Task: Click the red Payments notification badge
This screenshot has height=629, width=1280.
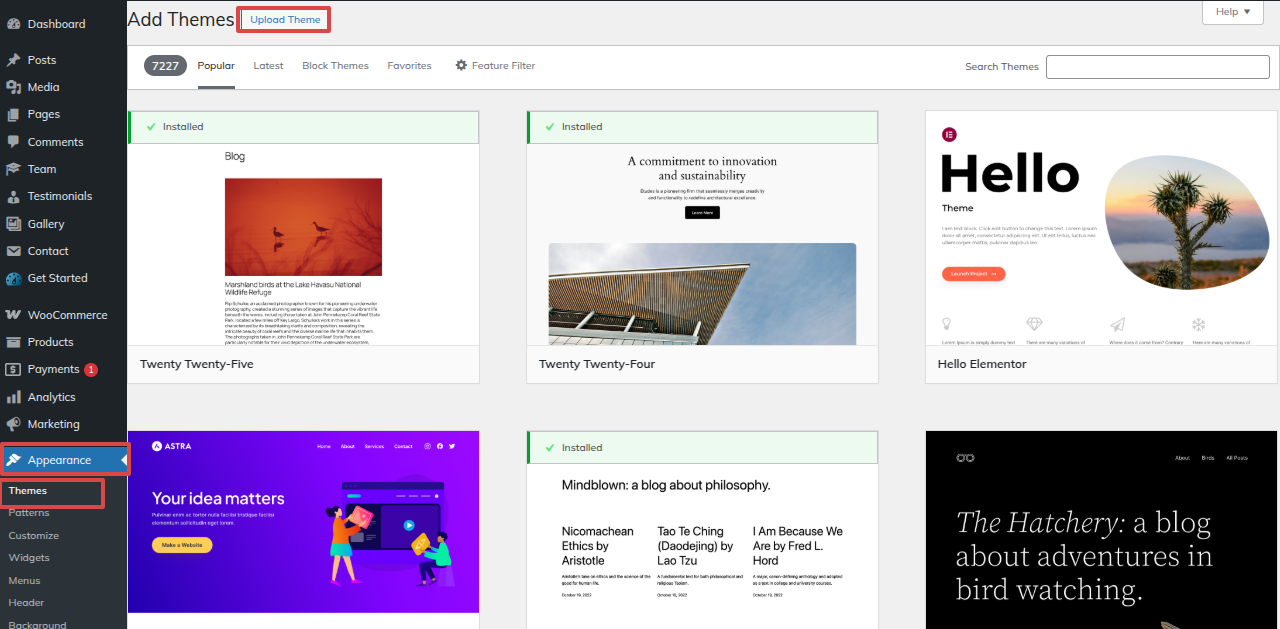Action: [x=91, y=370]
